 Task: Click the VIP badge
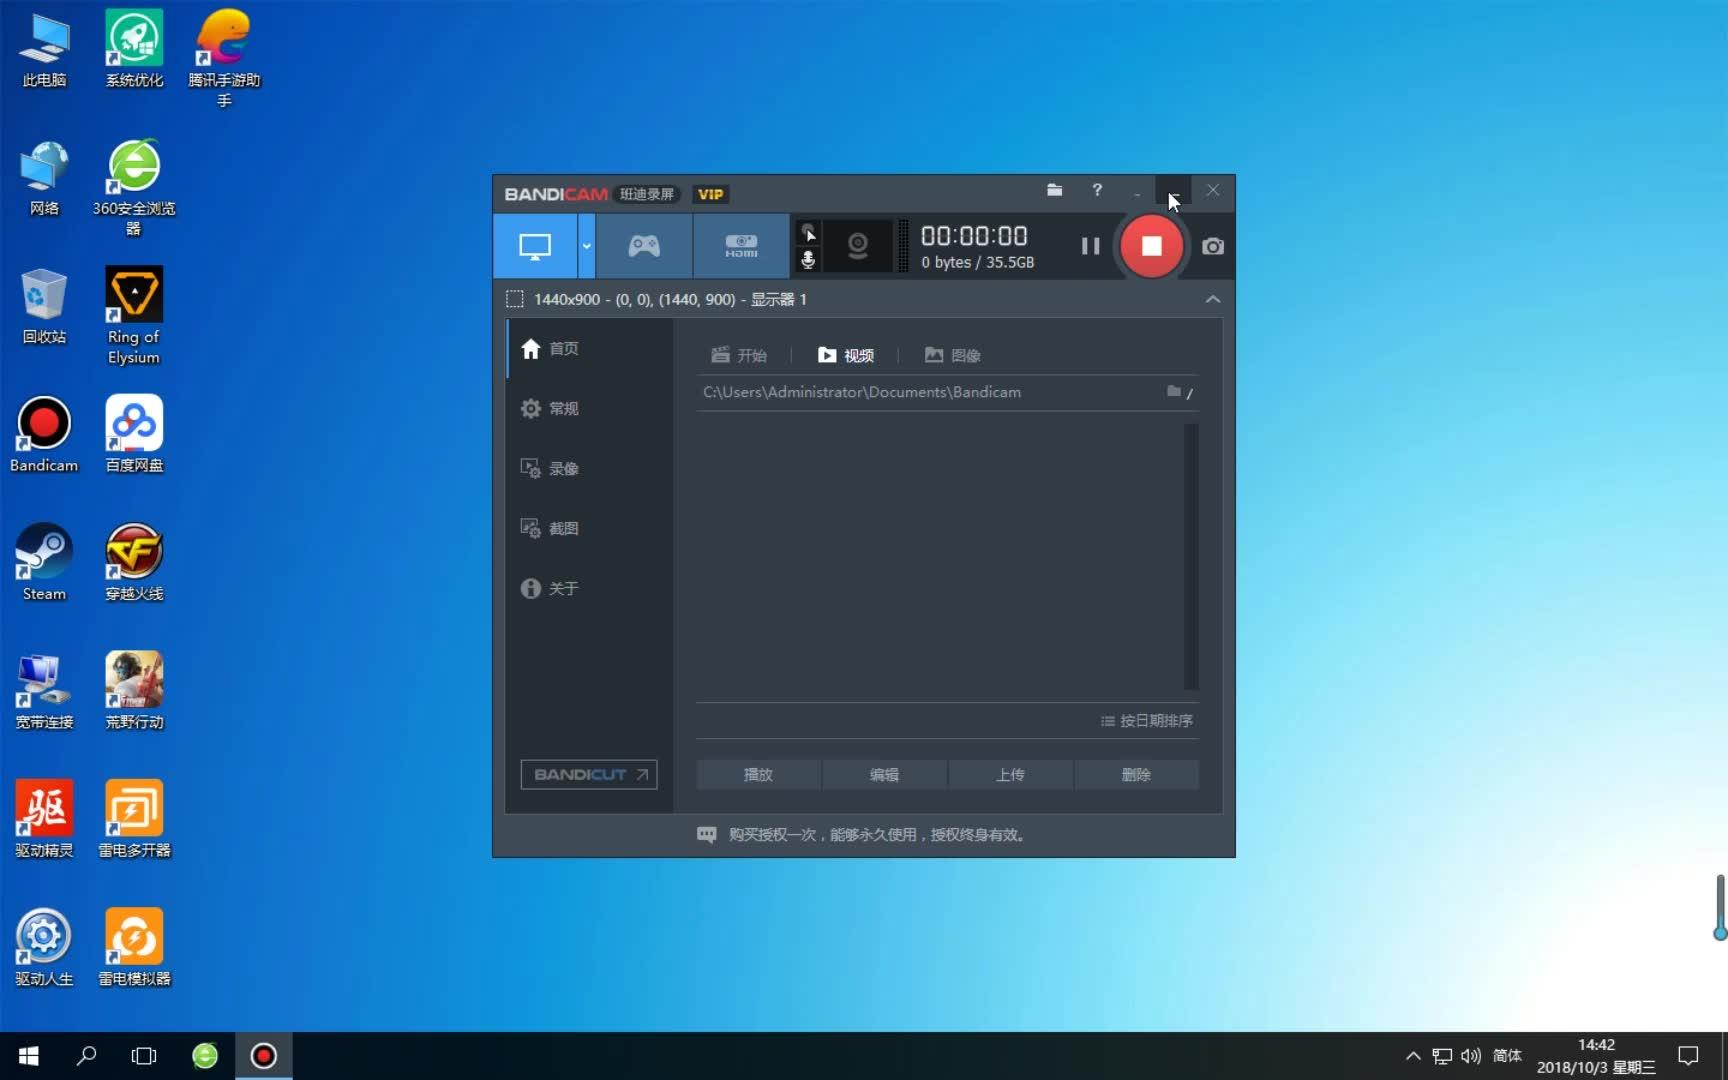pyautogui.click(x=711, y=194)
